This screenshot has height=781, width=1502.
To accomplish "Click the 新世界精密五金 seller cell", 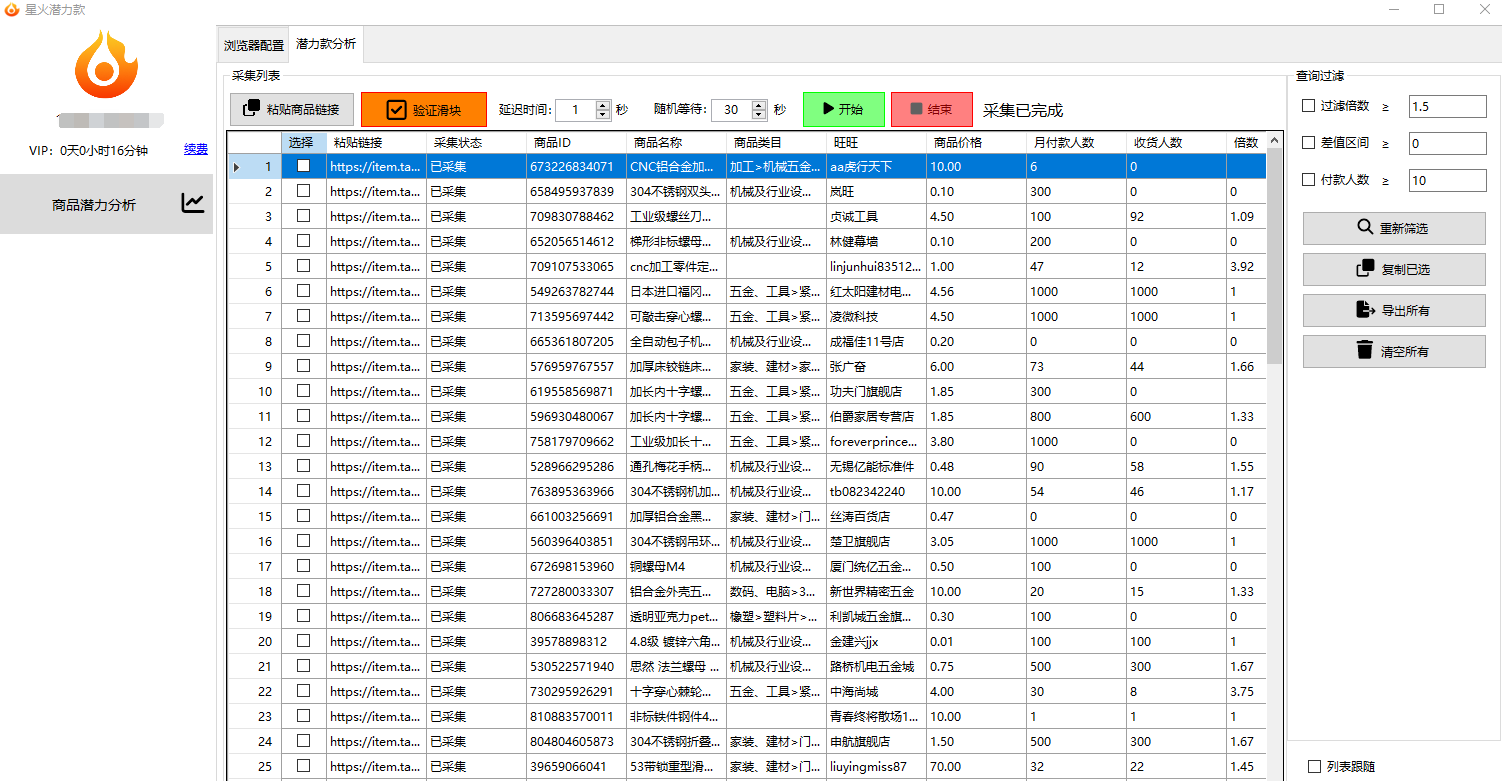I will click(877, 591).
